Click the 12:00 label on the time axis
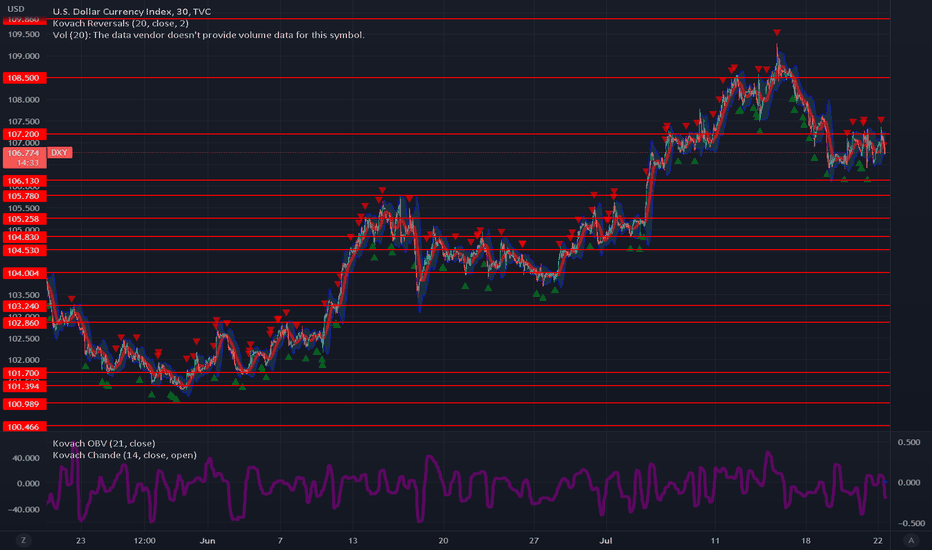 click(x=144, y=540)
